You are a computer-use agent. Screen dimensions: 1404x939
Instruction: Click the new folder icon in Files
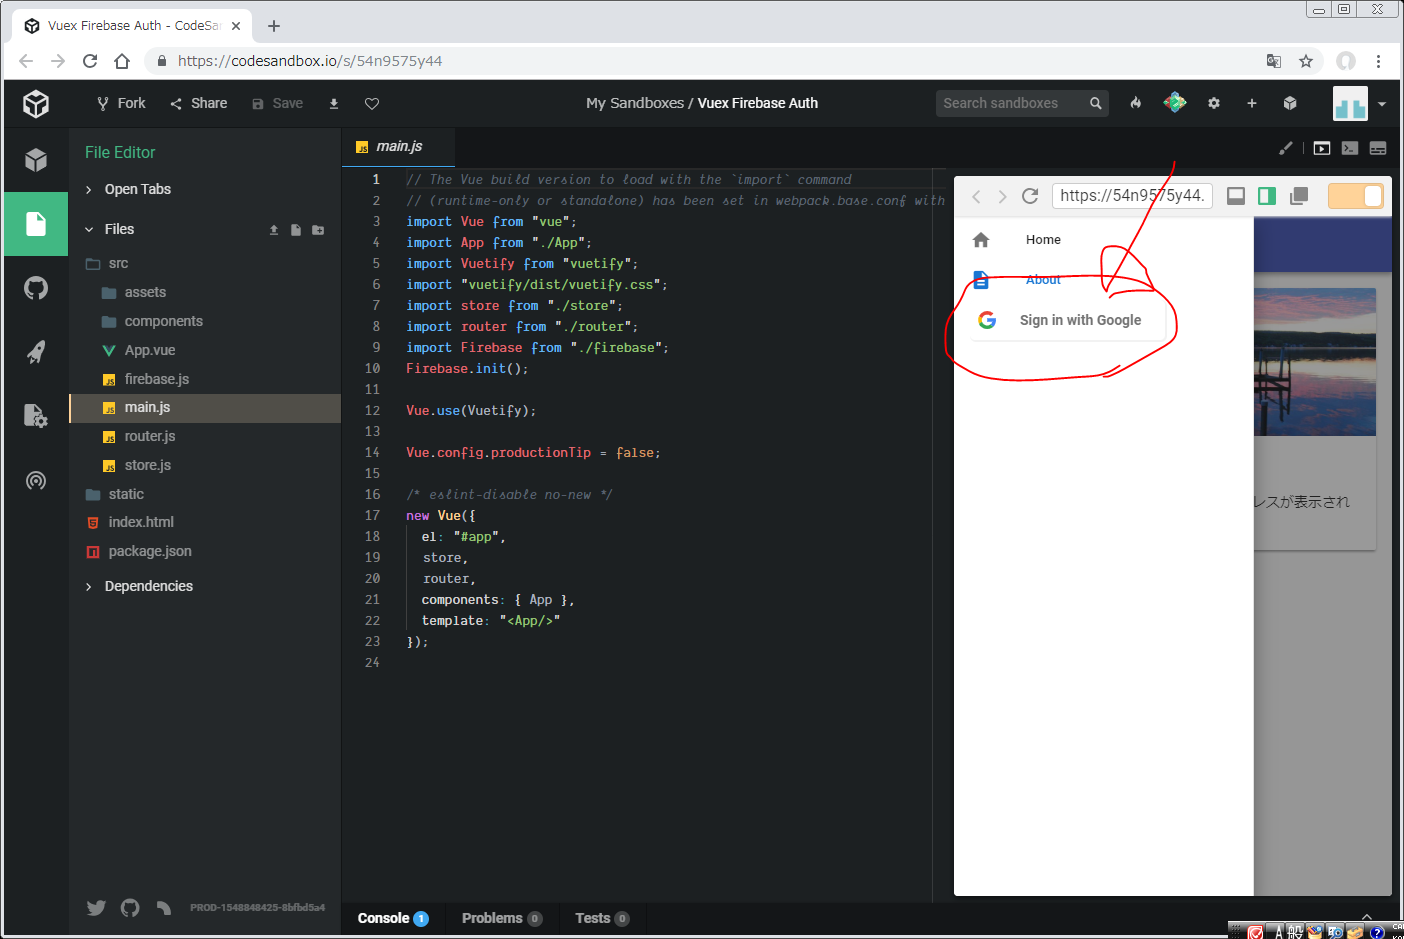(318, 230)
